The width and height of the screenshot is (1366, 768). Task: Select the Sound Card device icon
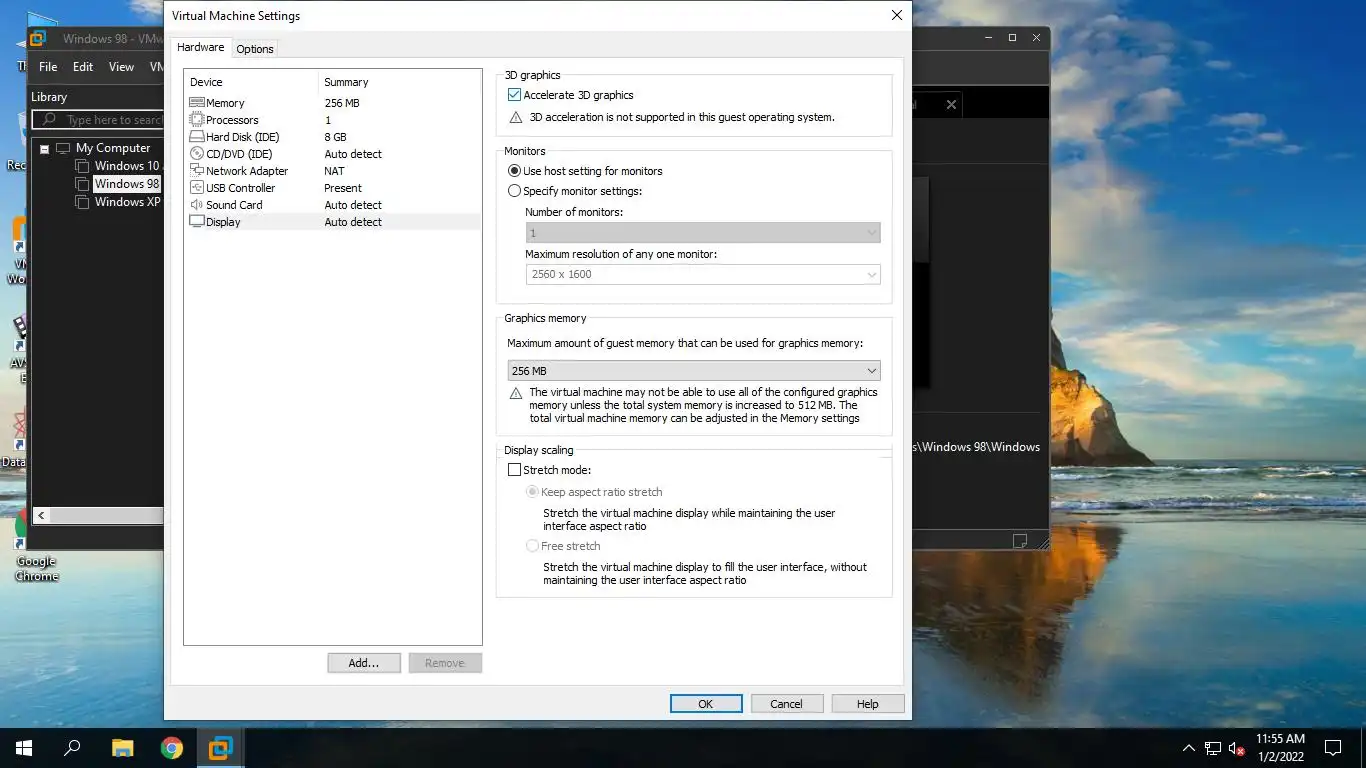(197, 205)
